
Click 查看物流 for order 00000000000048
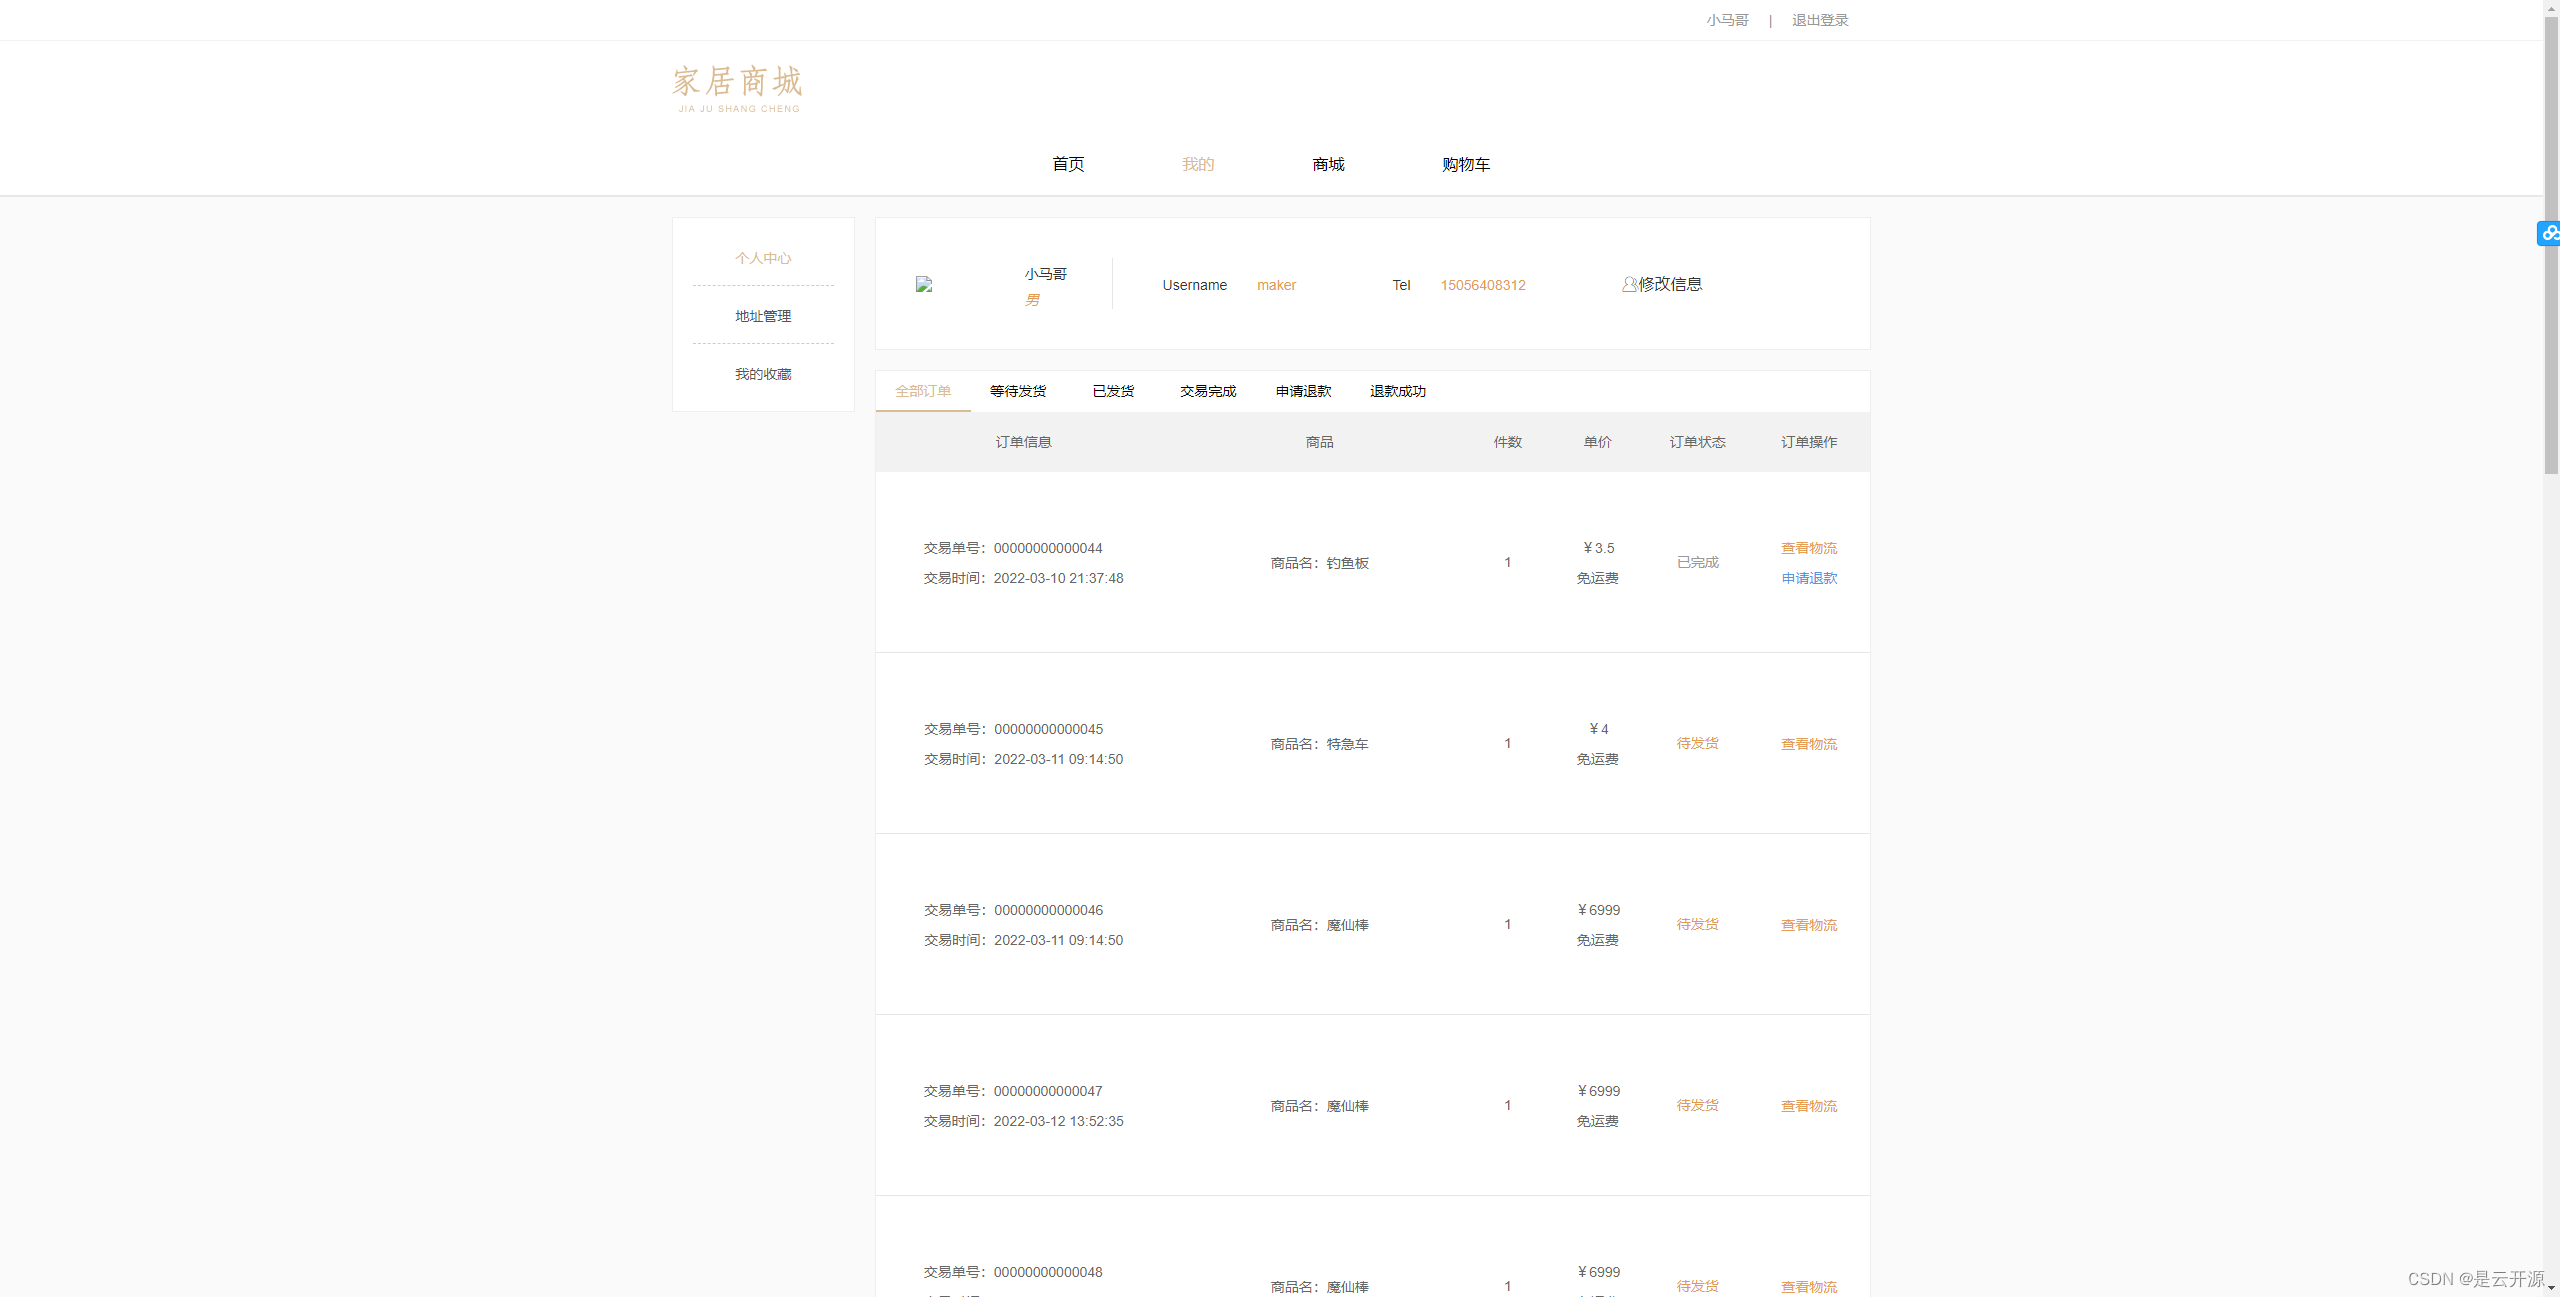pyautogui.click(x=1809, y=1287)
